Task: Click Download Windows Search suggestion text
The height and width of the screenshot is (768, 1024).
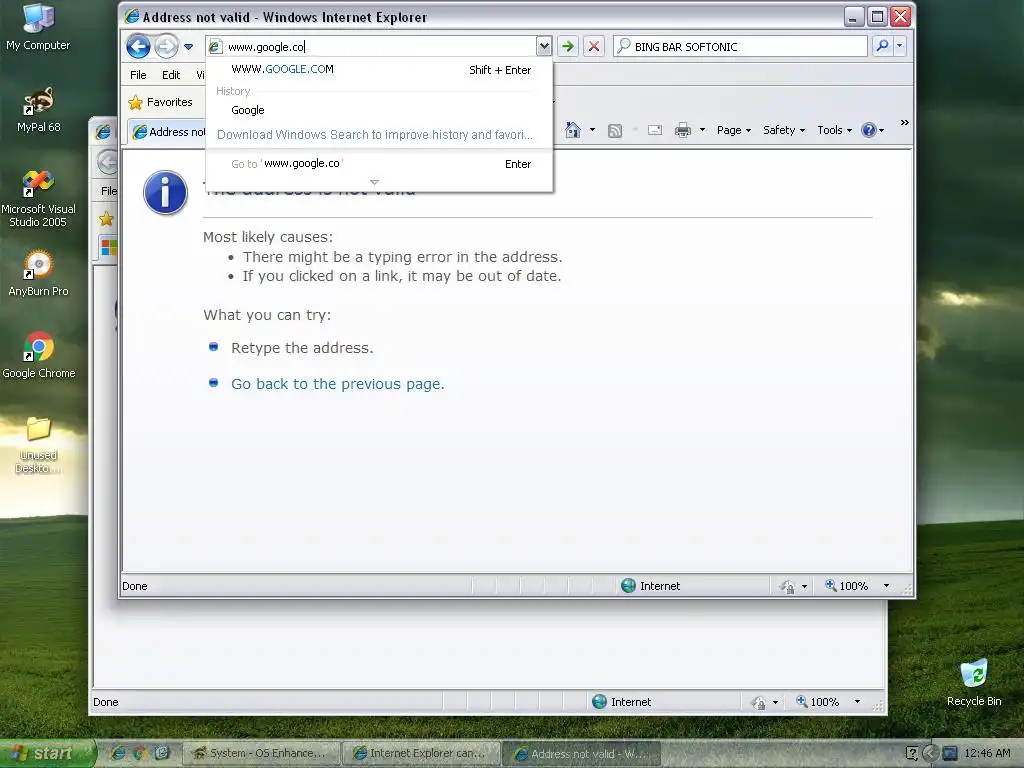Action: click(375, 135)
